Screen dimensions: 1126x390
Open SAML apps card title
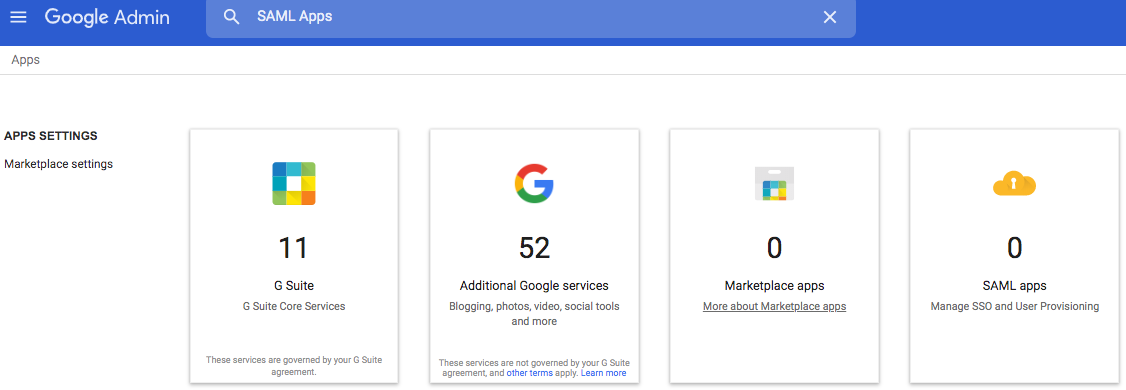tap(1014, 285)
